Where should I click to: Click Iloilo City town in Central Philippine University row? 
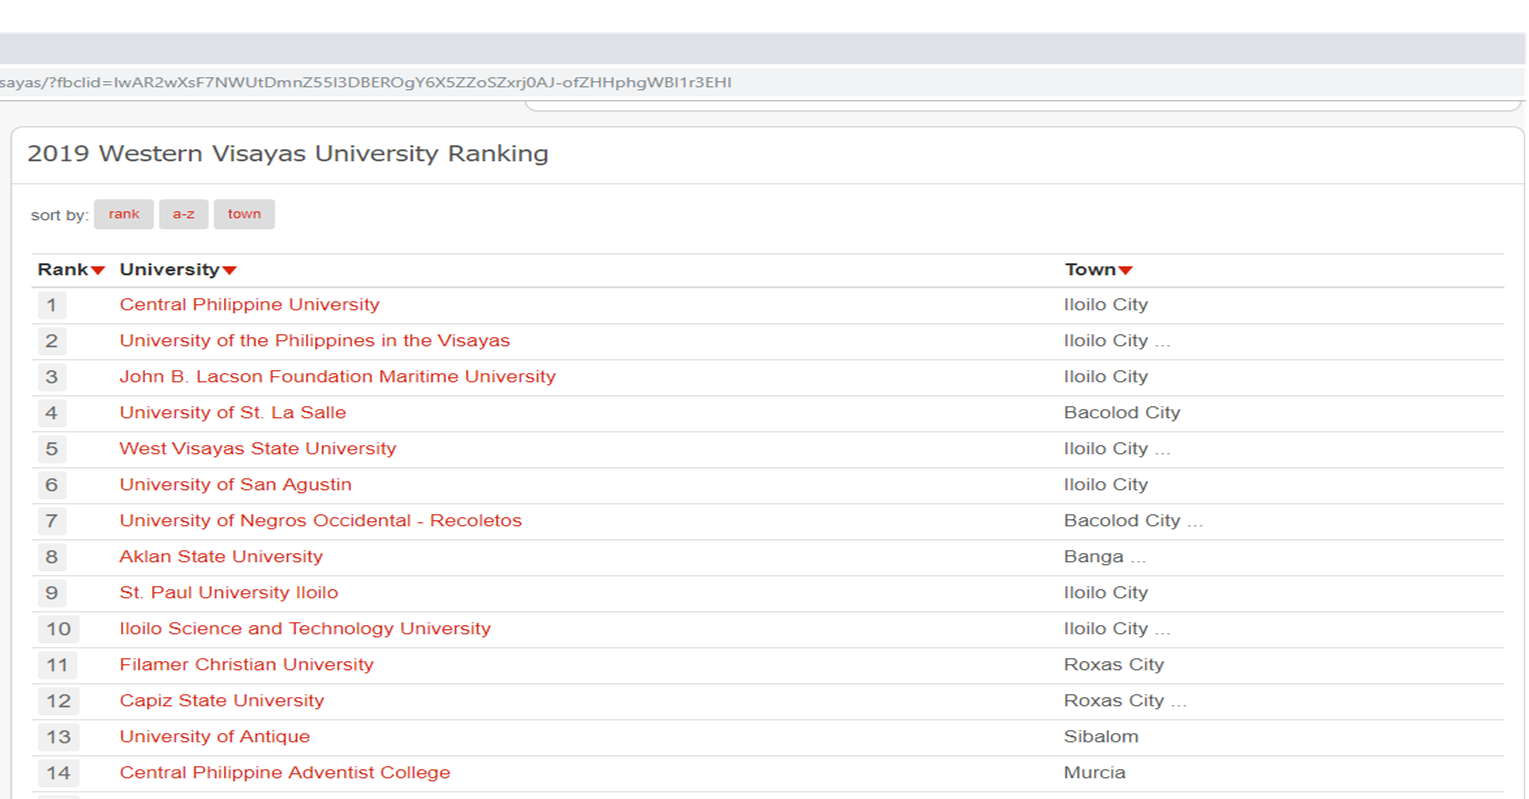click(x=1106, y=305)
